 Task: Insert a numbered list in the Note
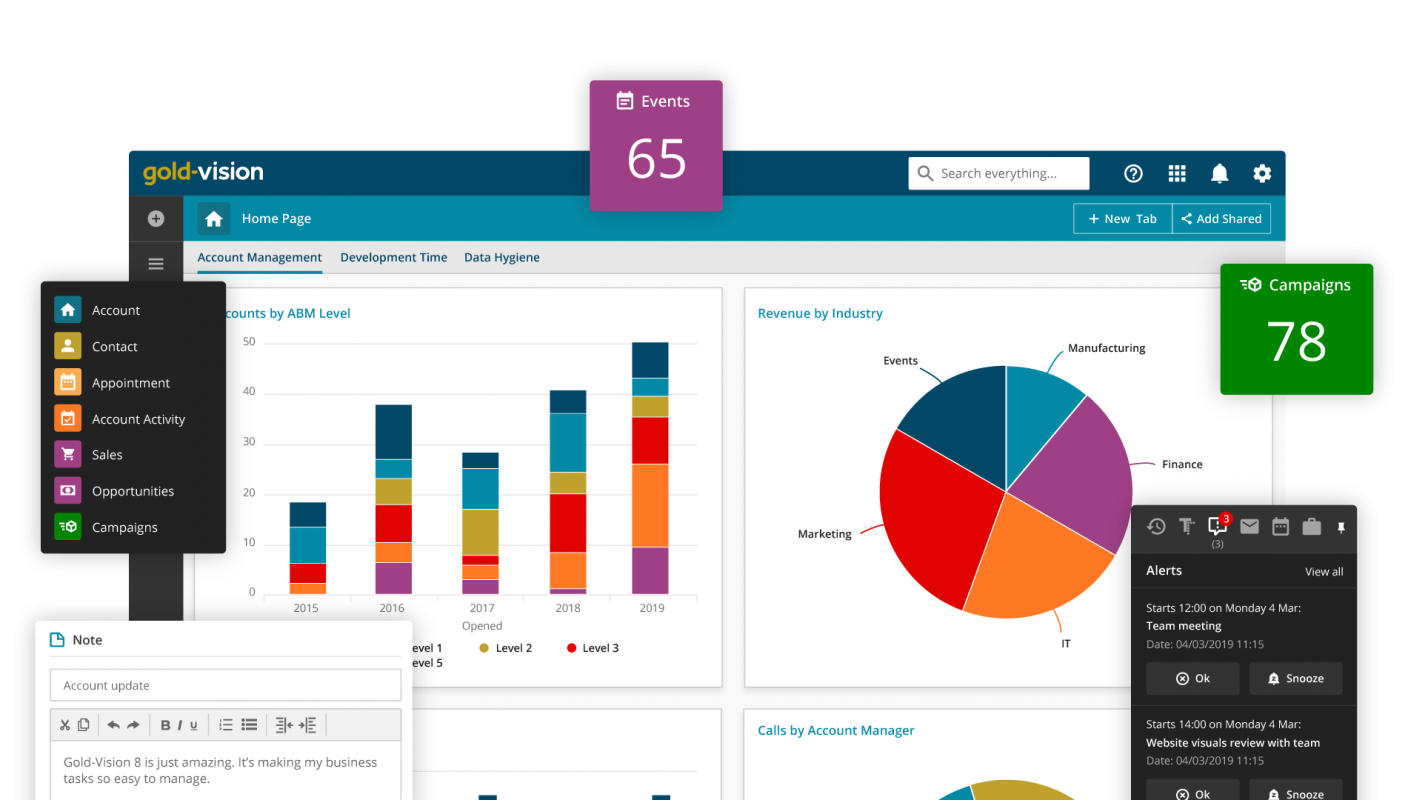click(226, 725)
